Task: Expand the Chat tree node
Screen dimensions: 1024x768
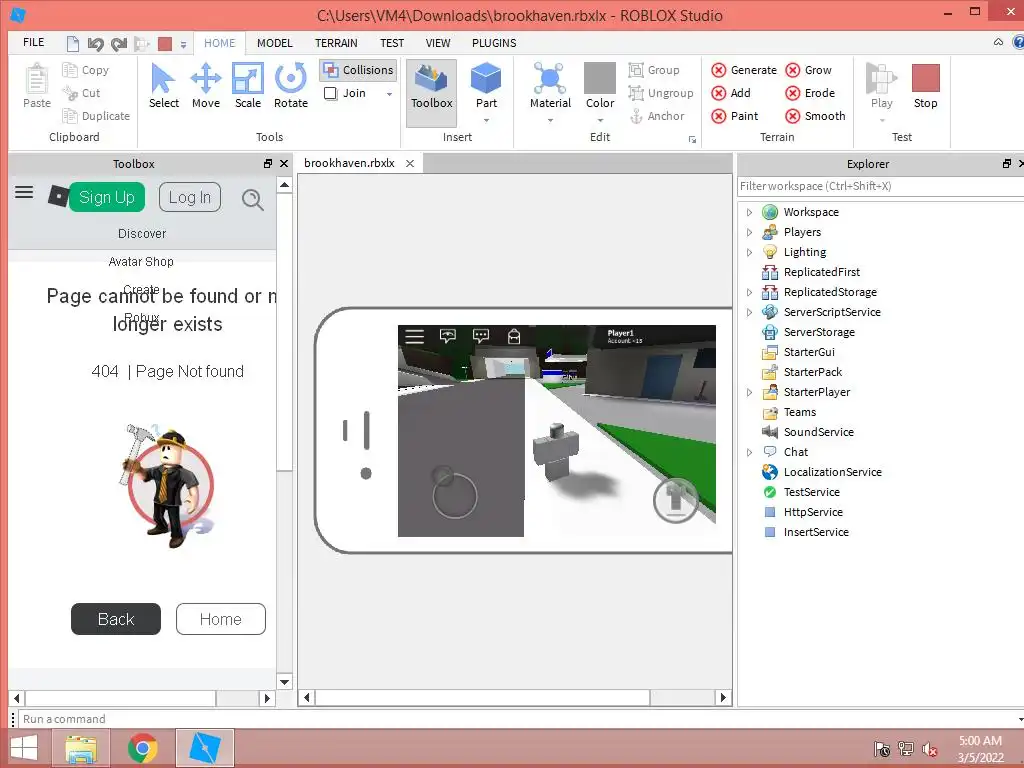Action: click(749, 452)
